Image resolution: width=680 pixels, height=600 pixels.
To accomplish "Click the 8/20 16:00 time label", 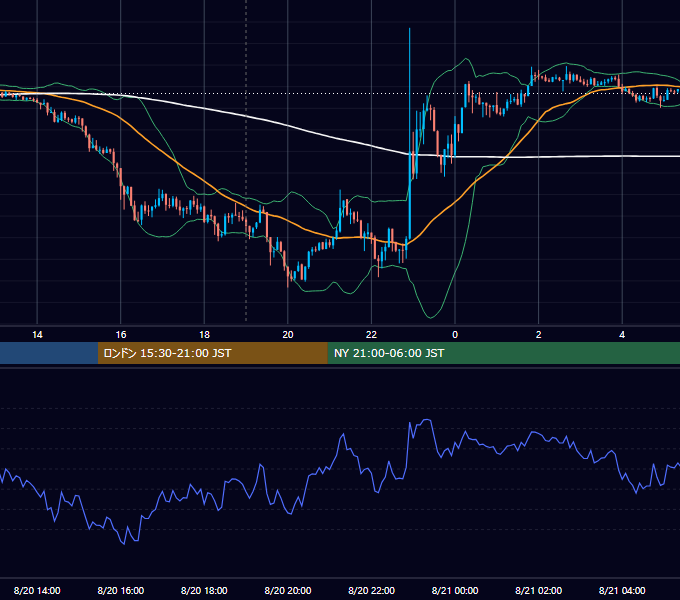I will point(121,590).
